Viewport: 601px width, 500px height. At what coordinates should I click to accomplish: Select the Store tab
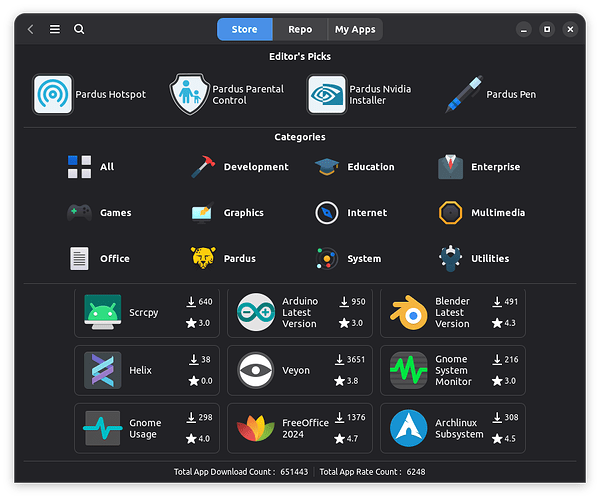tap(245, 30)
